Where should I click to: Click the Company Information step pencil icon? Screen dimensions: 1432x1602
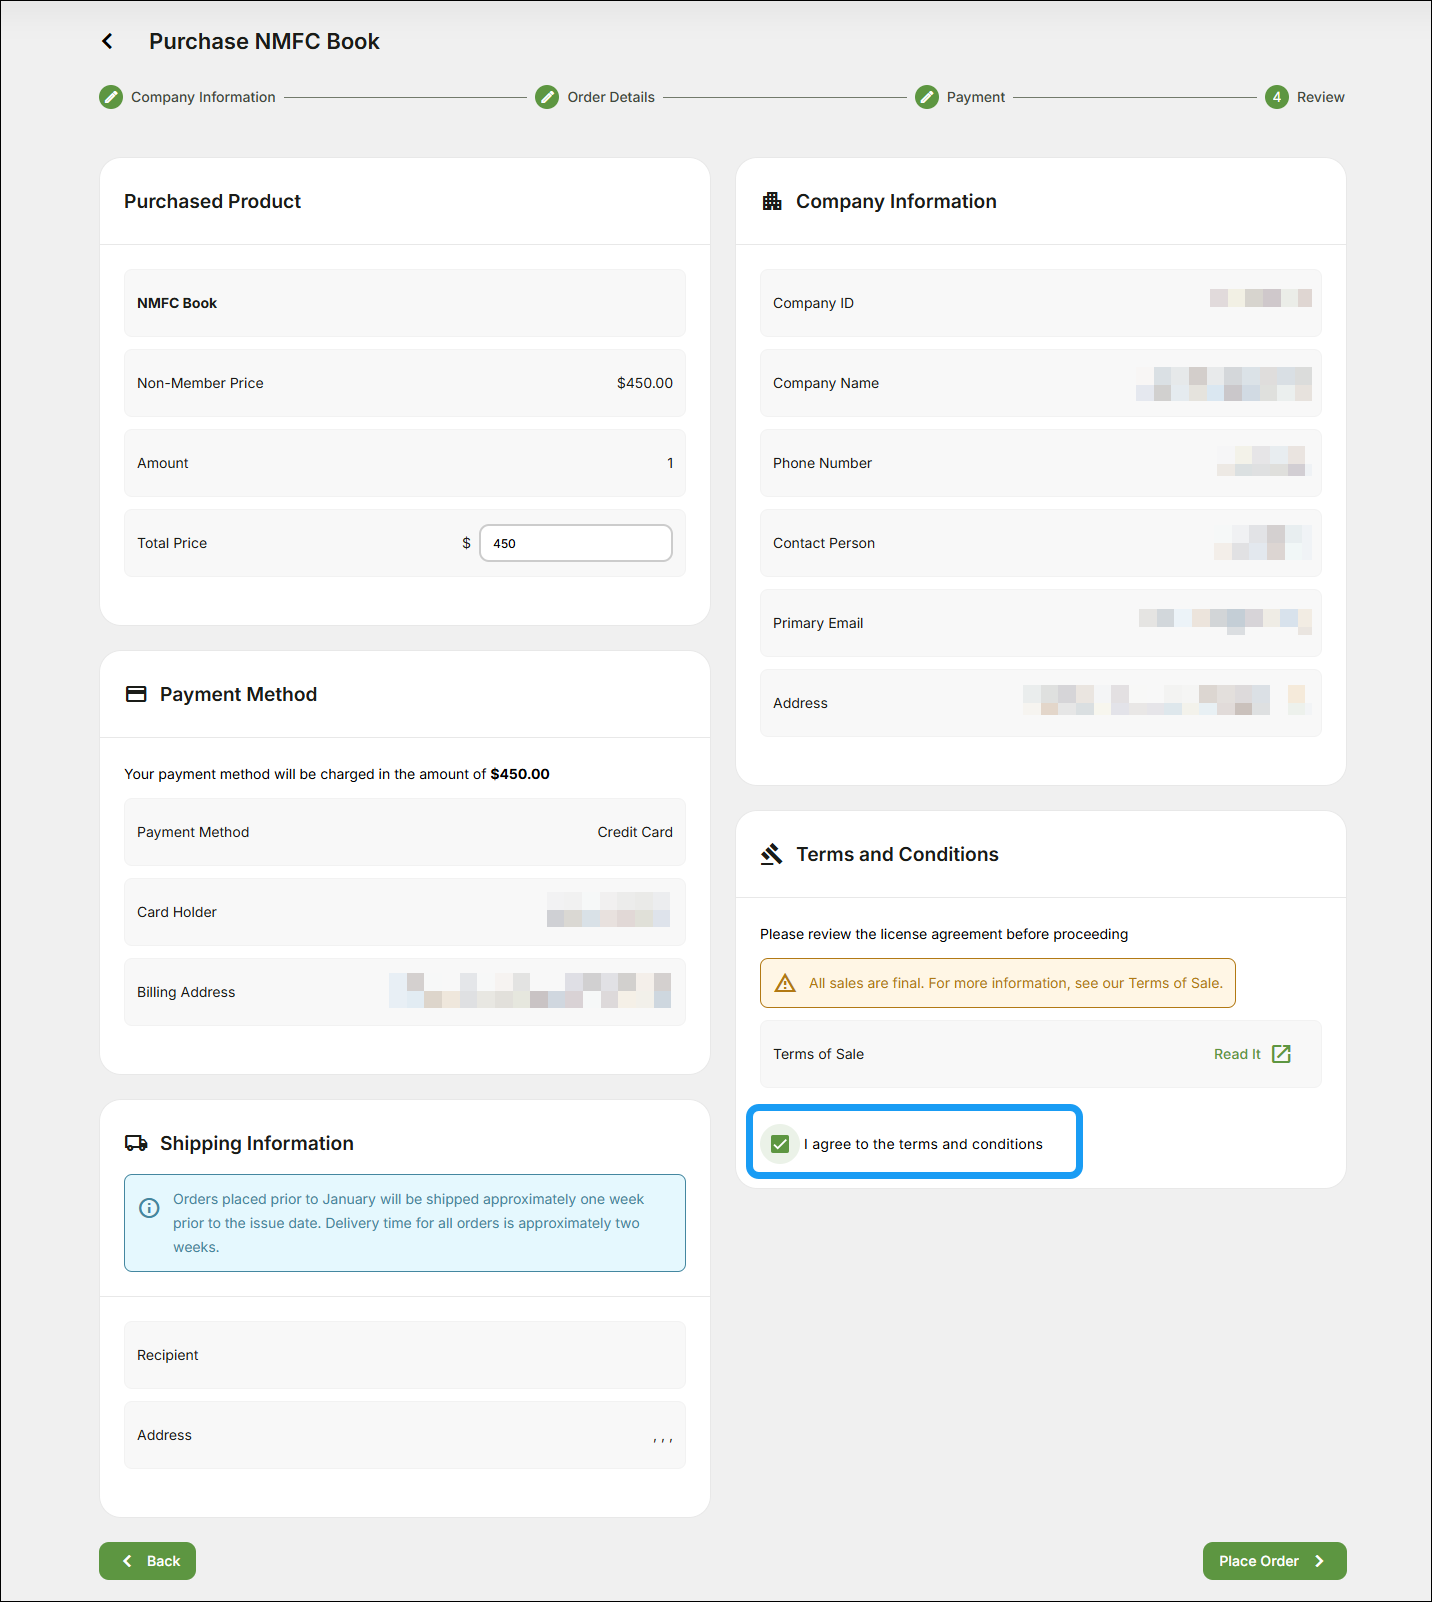(111, 97)
